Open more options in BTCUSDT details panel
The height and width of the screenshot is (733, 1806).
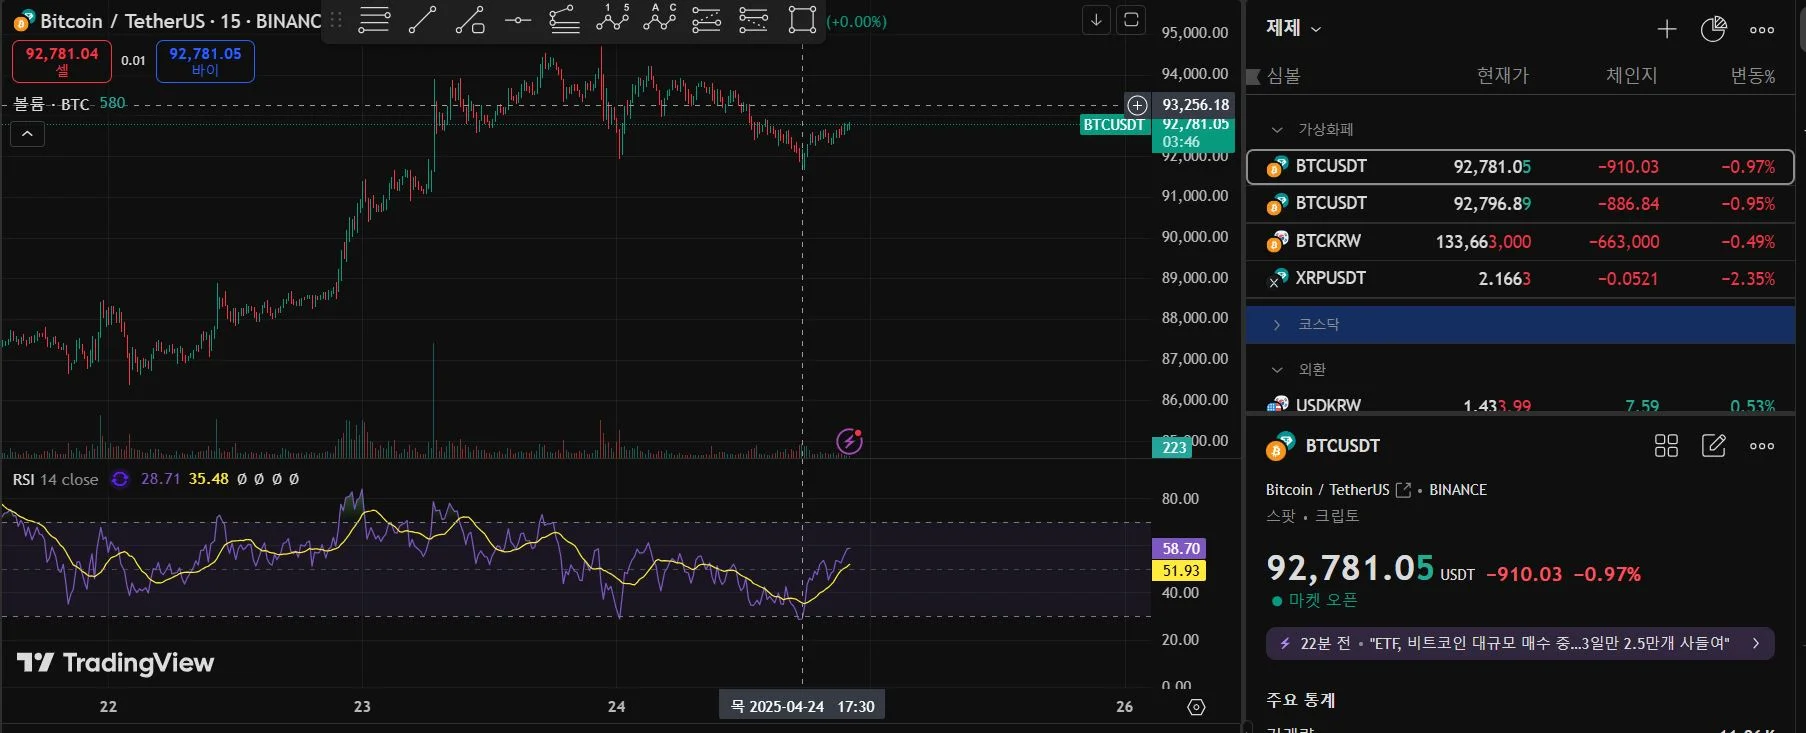pyautogui.click(x=1762, y=447)
